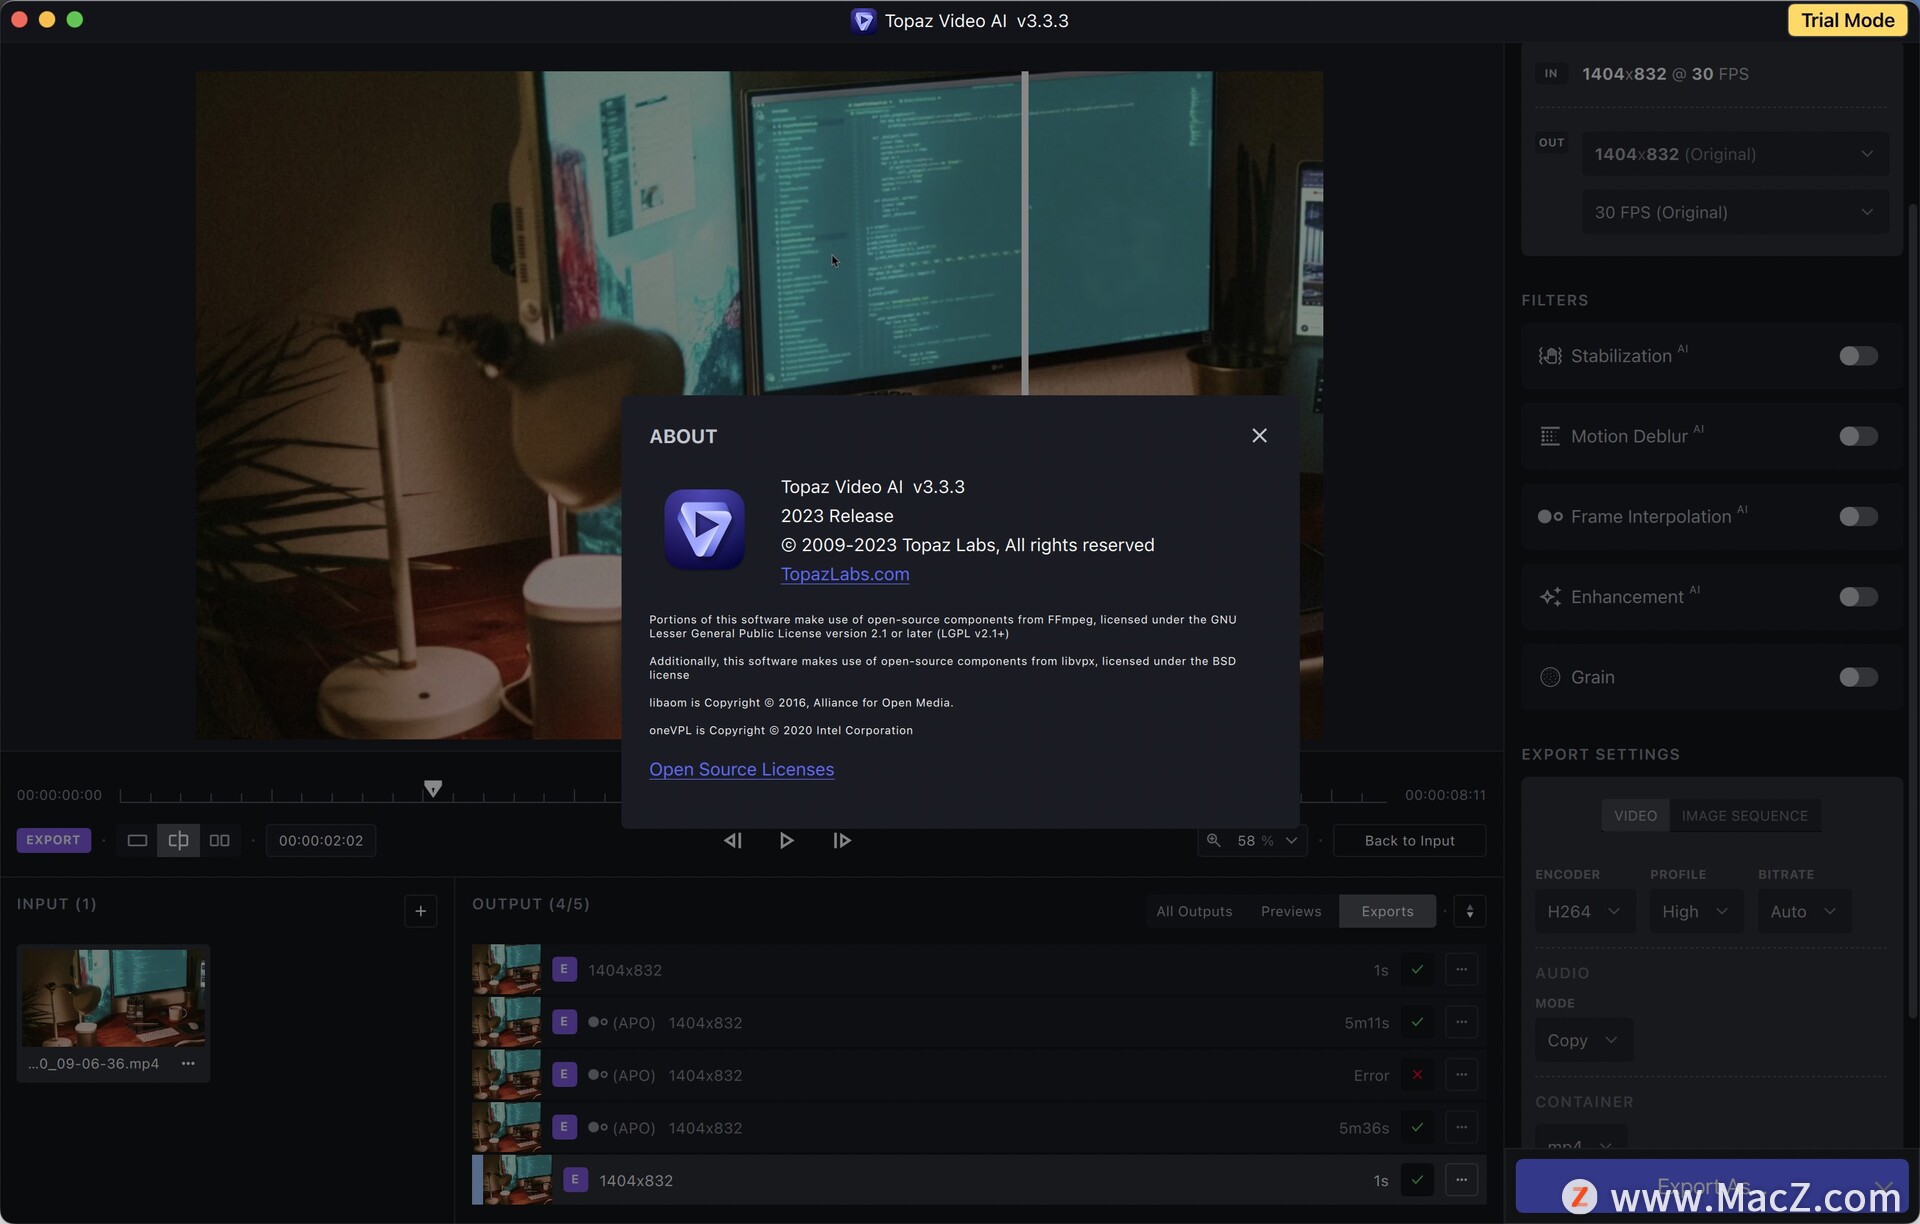Image resolution: width=1920 pixels, height=1224 pixels.
Task: Expand the 30 FPS (Original) dropdown
Action: [x=1734, y=212]
